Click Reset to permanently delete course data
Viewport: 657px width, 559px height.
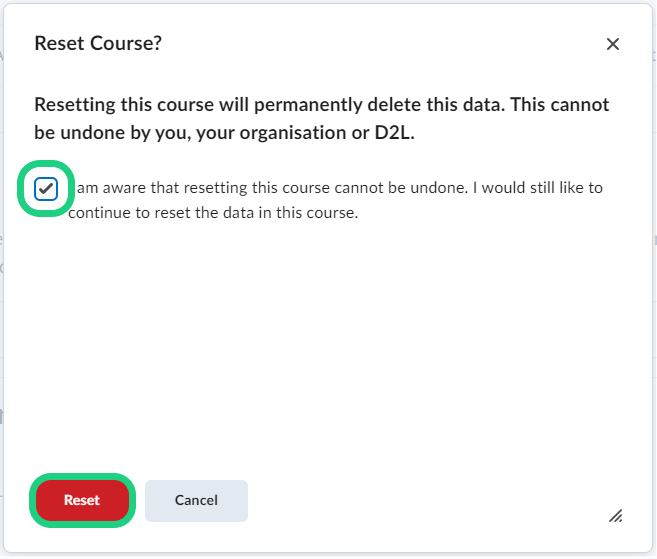82,500
